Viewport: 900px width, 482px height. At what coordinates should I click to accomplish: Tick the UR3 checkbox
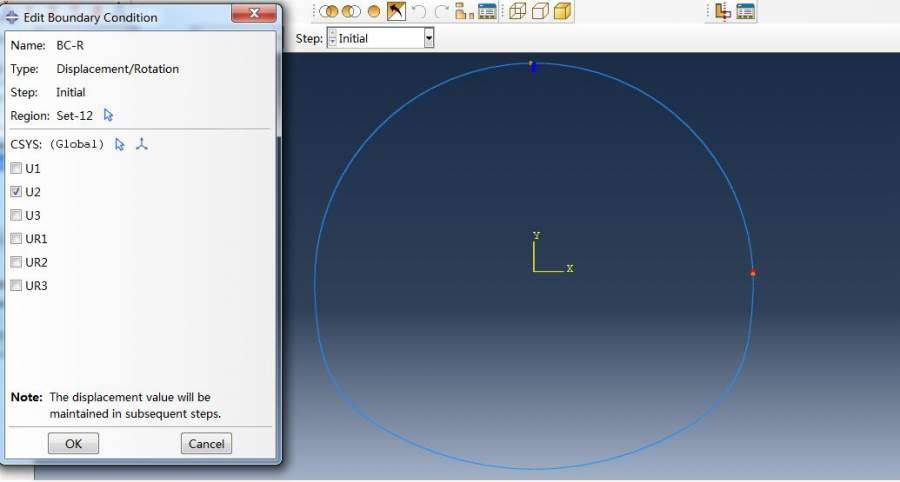coord(16,285)
